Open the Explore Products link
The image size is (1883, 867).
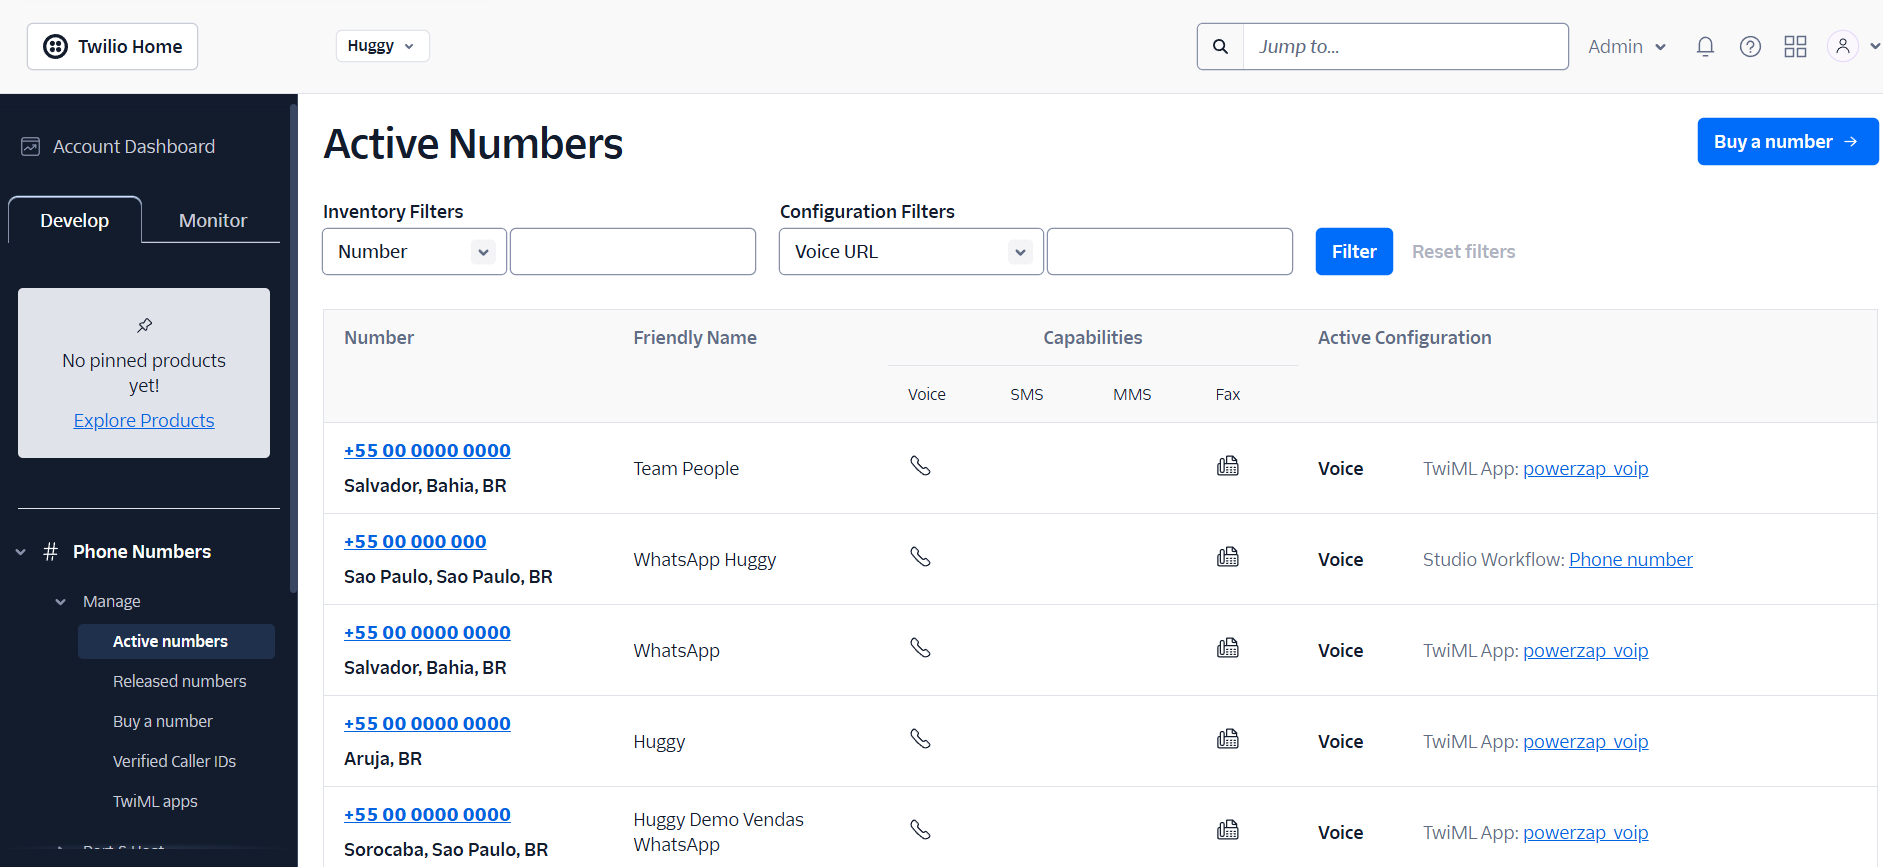point(144,421)
